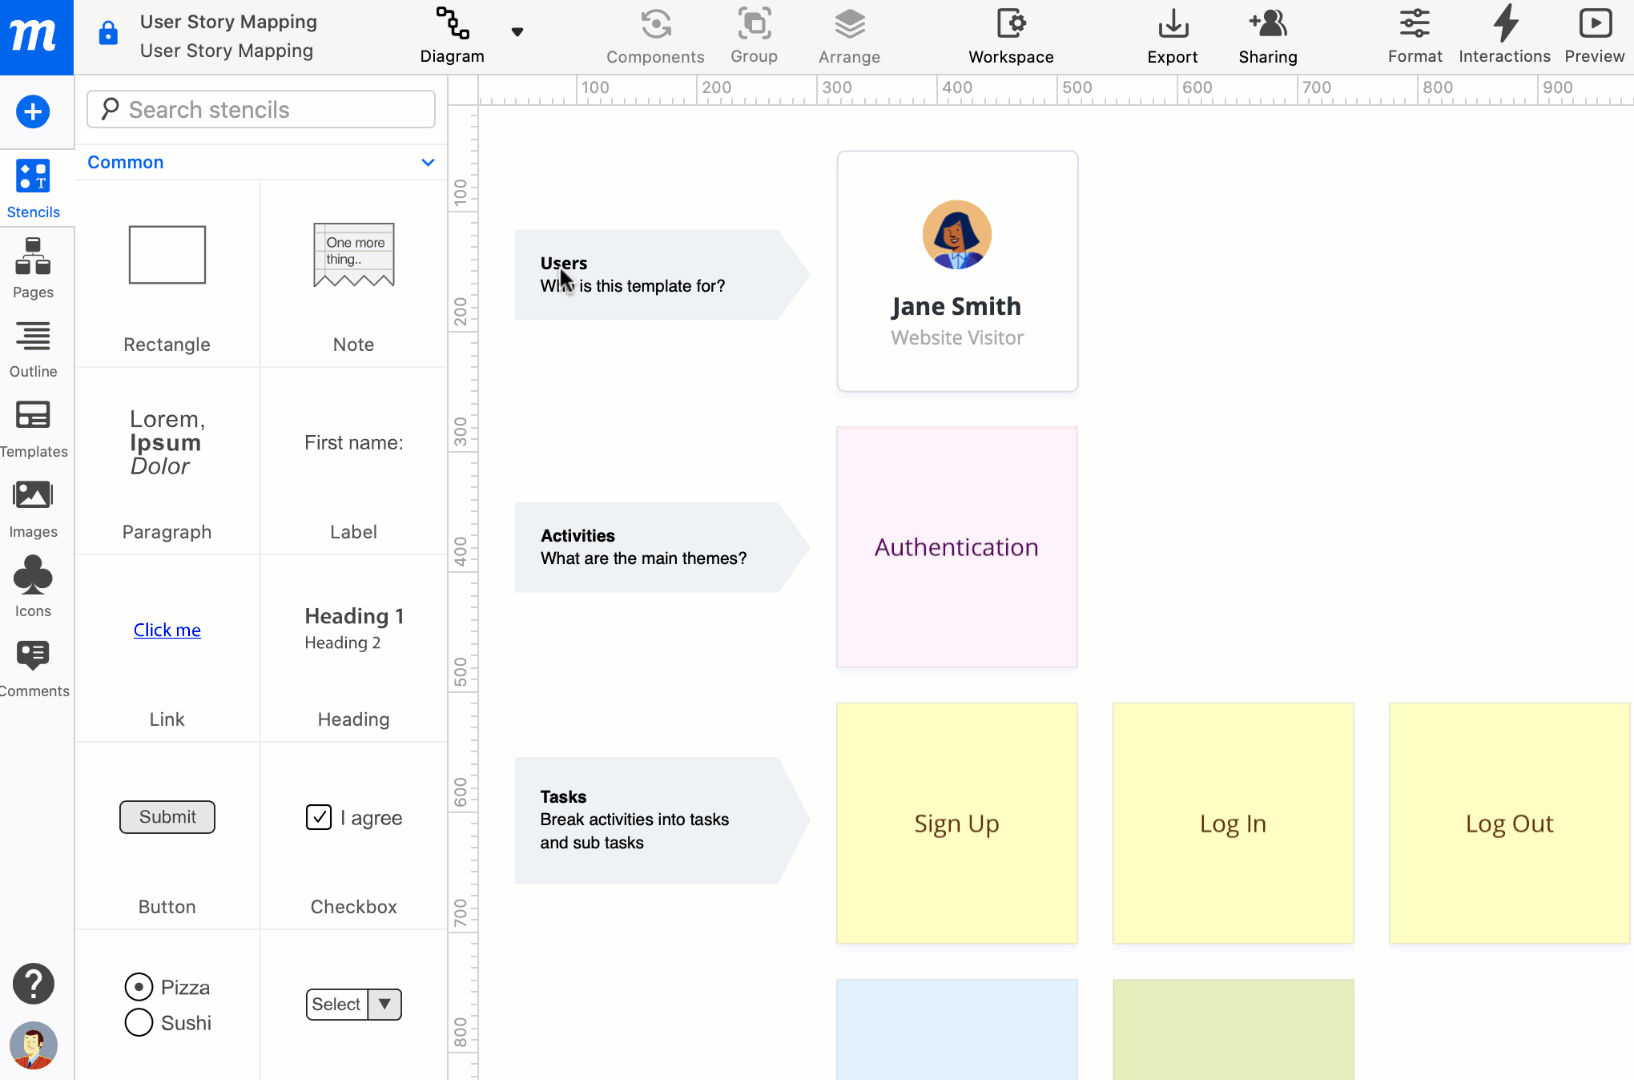Viewport: 1634px width, 1080px height.
Task: Collapse the Common stencils section
Action: [428, 162]
